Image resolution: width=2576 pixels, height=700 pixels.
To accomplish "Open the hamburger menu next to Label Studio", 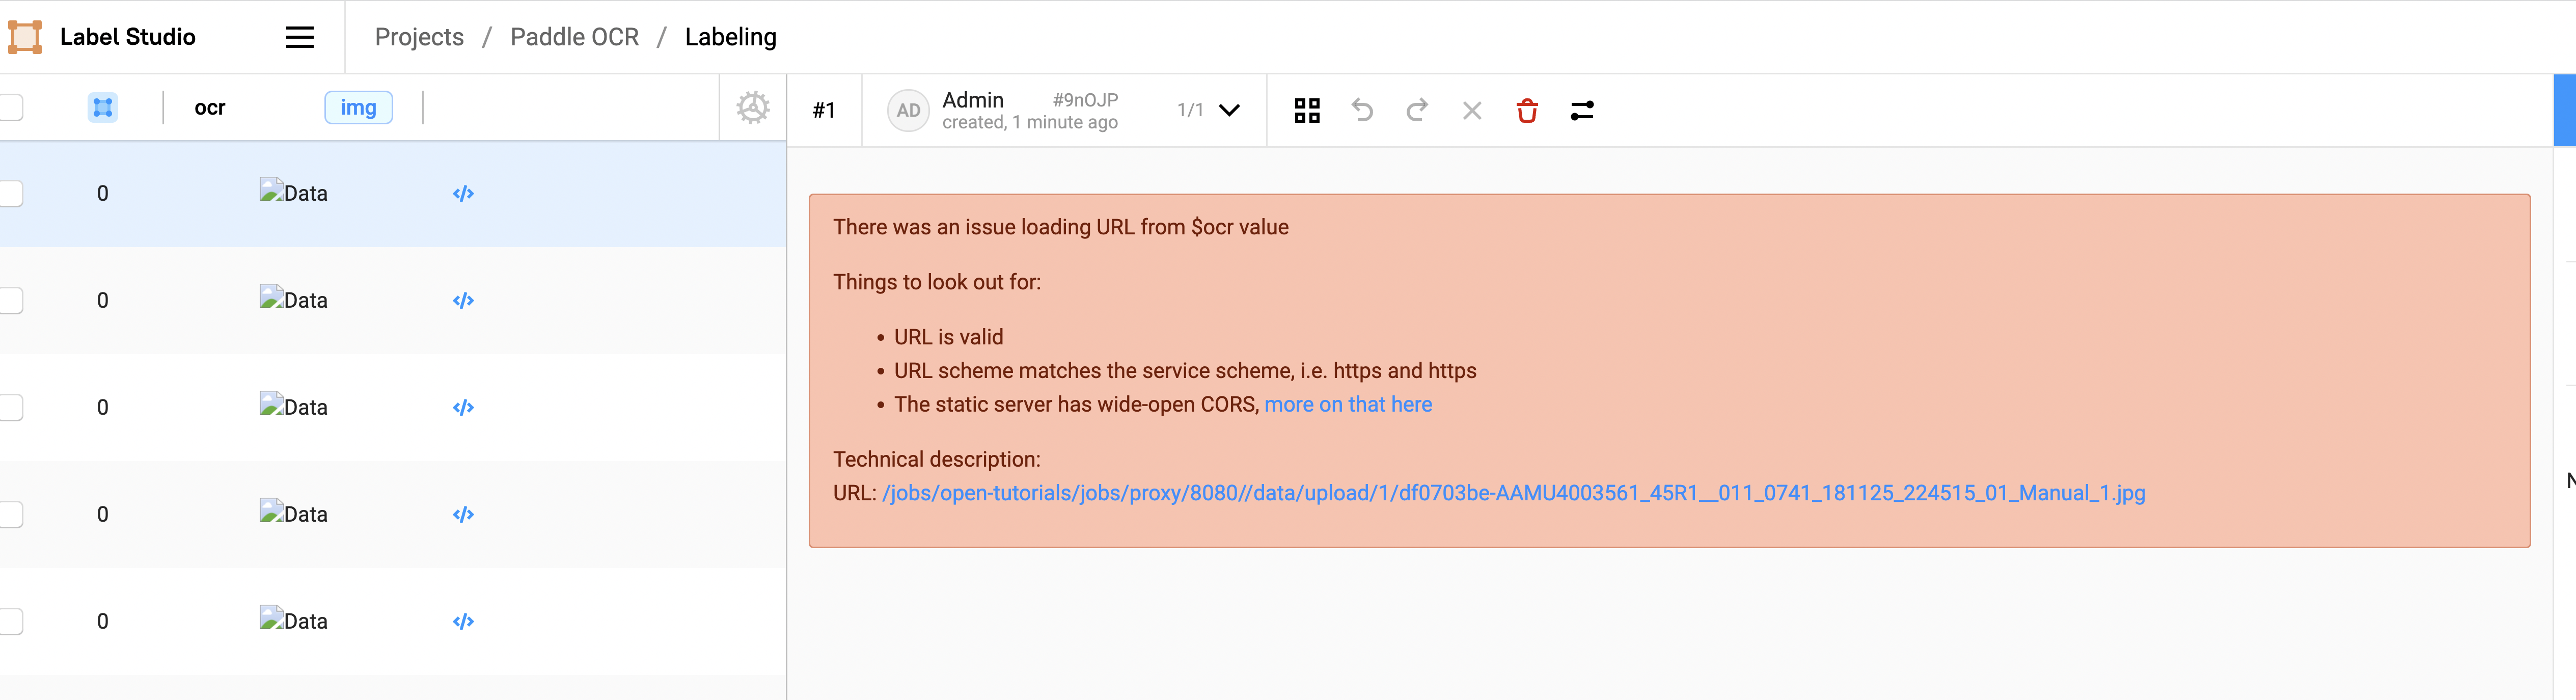I will (x=299, y=37).
